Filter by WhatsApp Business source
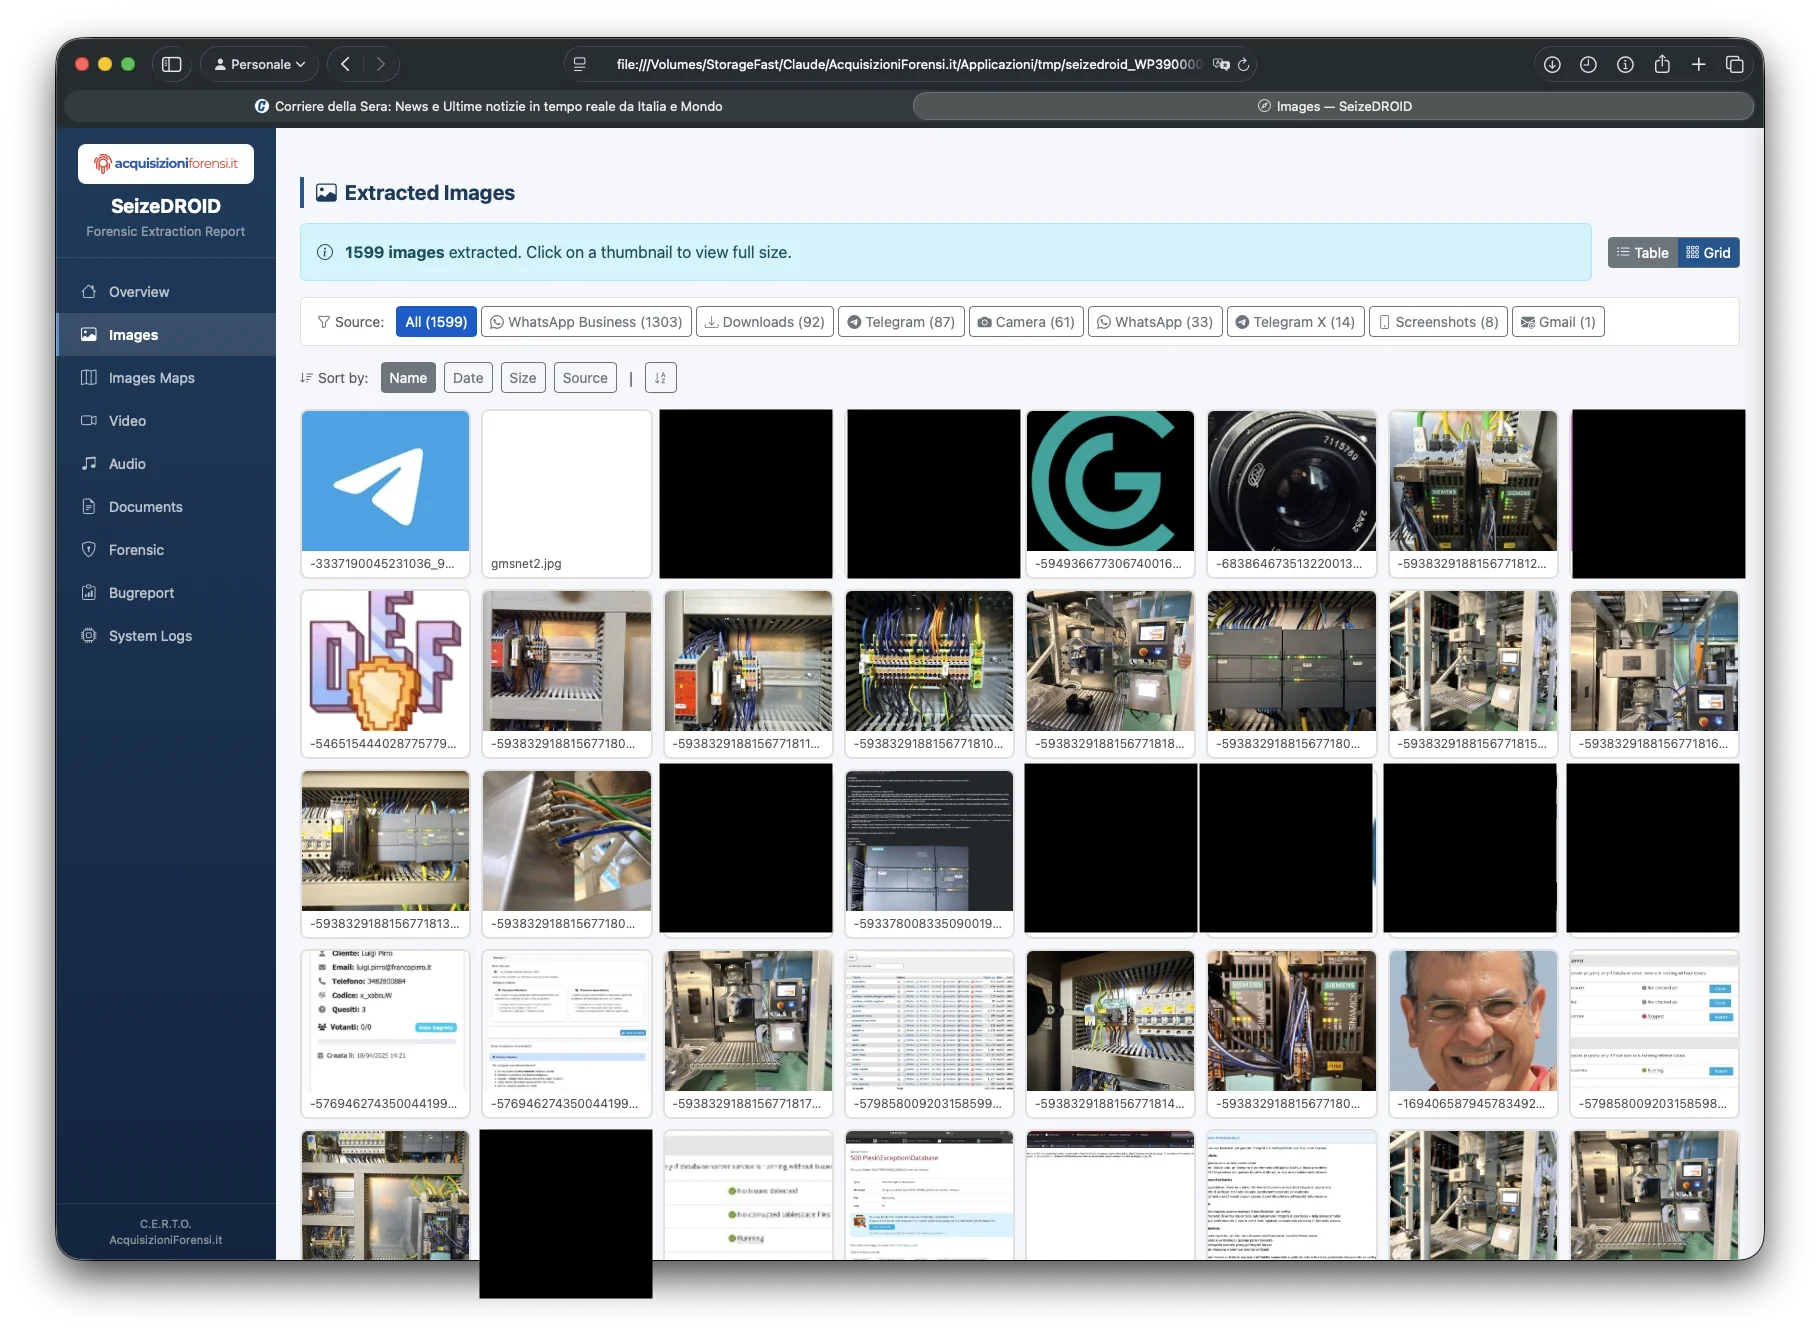The height and width of the screenshot is (1334, 1820). click(x=585, y=322)
